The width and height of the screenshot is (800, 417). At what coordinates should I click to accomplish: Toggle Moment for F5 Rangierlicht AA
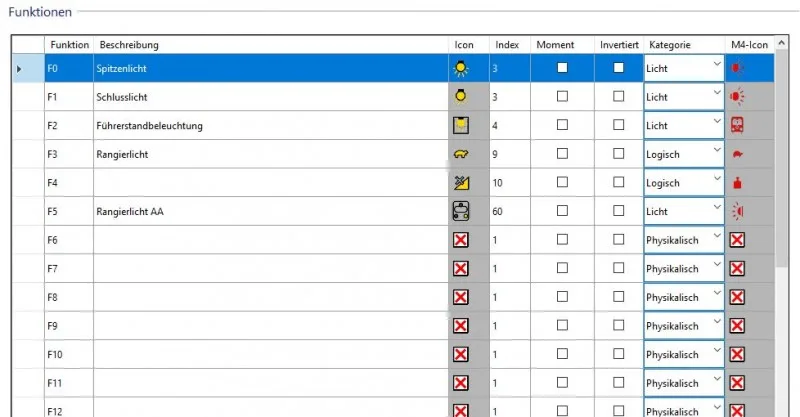click(562, 210)
